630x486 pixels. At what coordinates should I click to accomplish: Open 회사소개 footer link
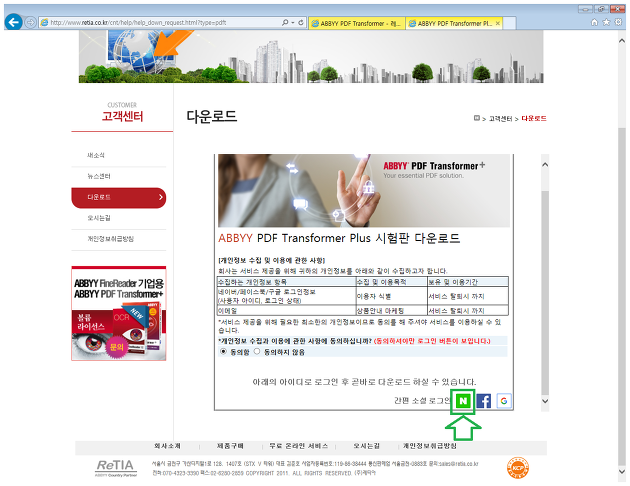point(168,446)
